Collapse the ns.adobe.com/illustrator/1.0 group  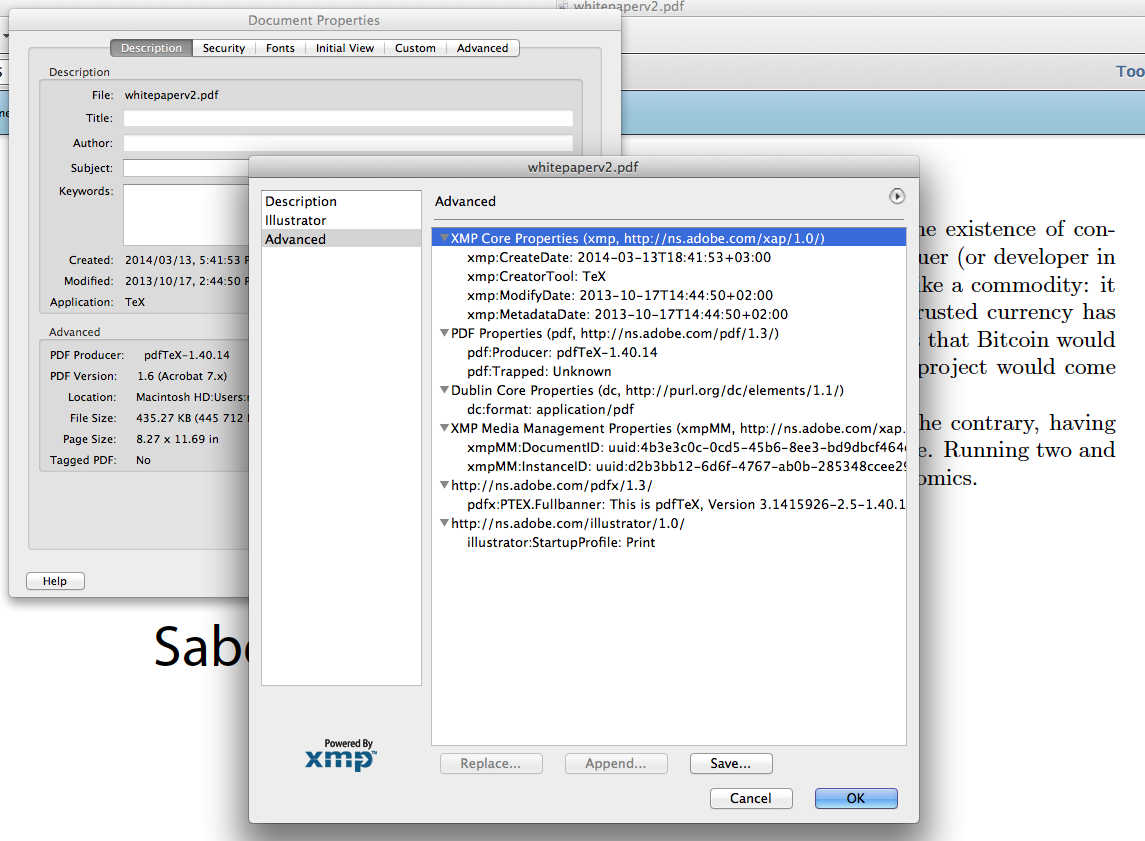(444, 523)
